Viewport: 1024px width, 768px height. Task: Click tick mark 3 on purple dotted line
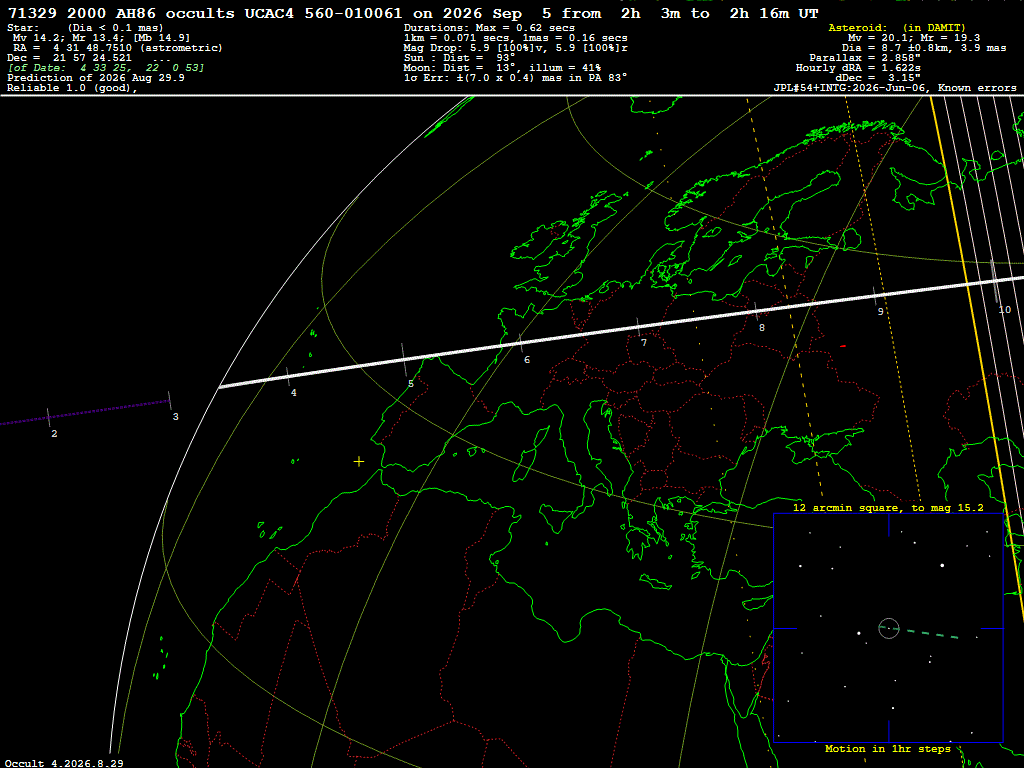coord(170,401)
